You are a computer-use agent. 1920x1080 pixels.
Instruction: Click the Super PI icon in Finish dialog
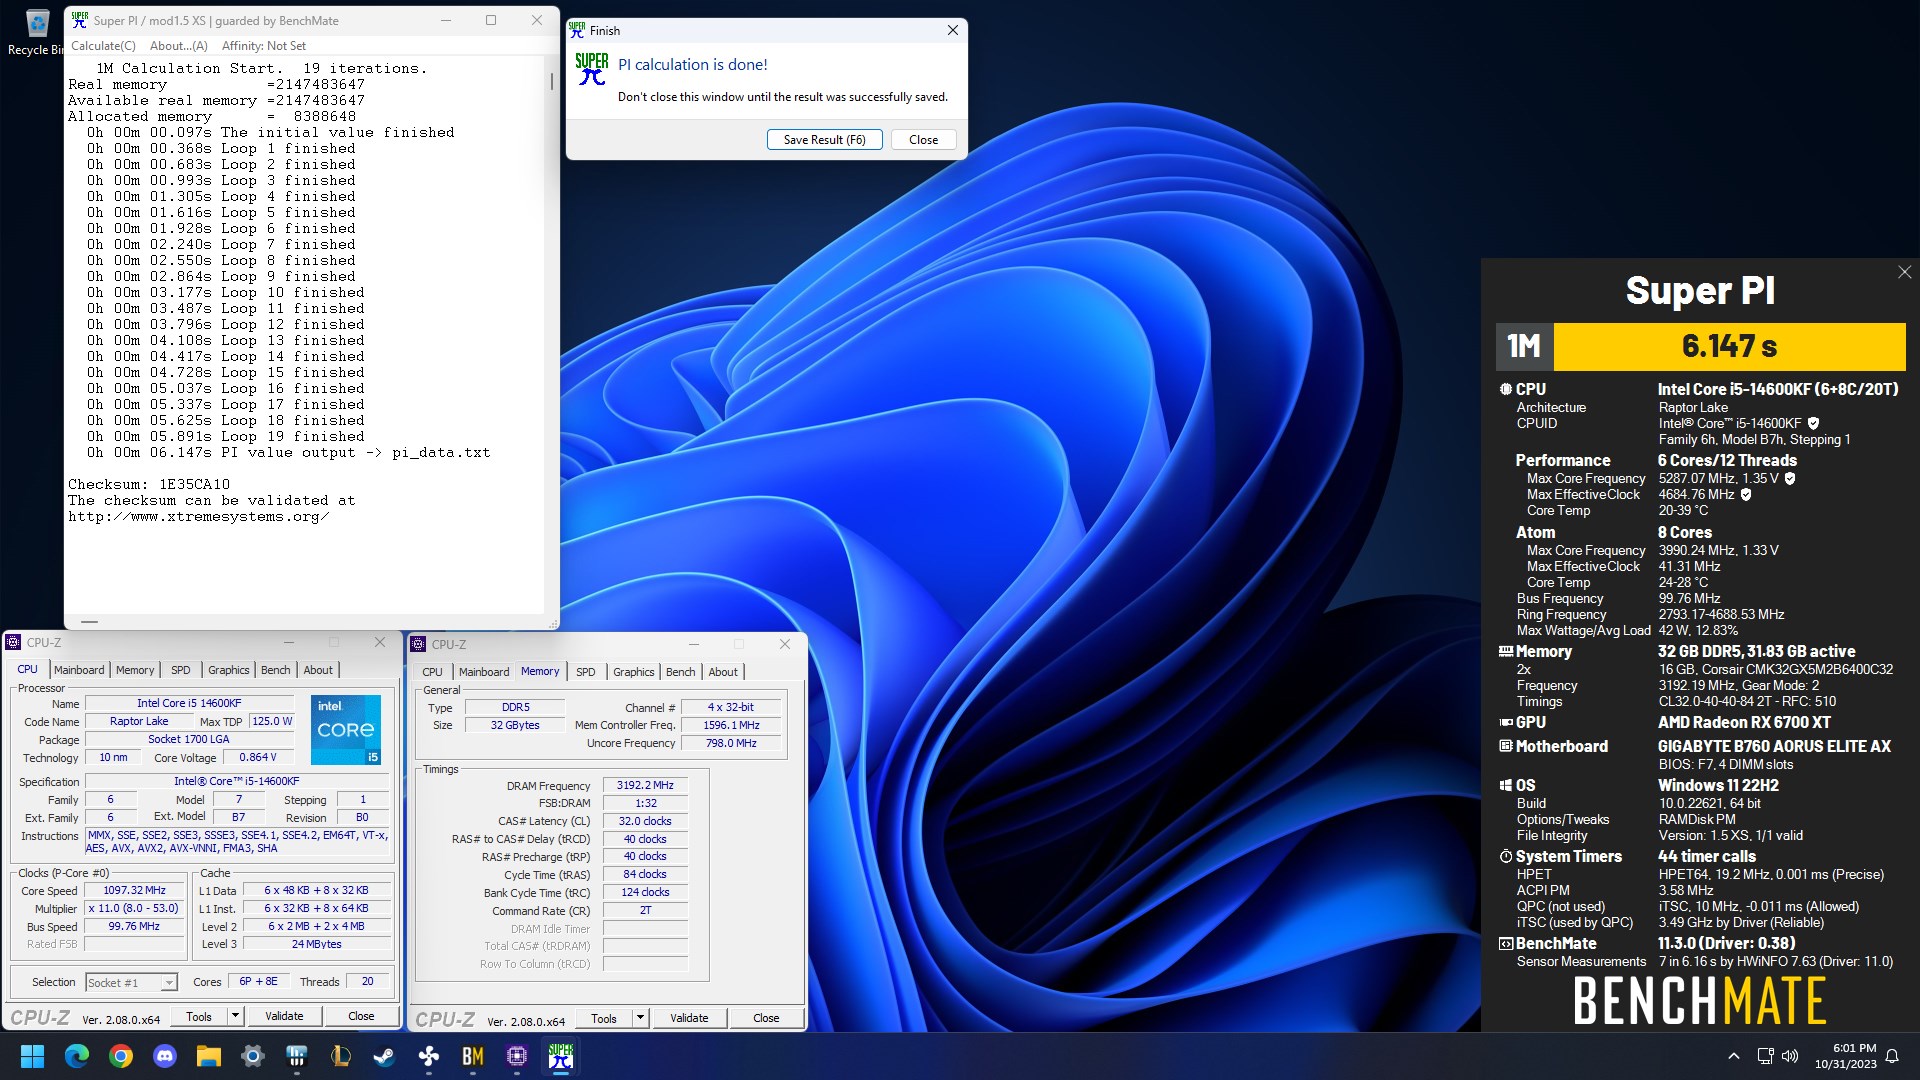(x=591, y=69)
